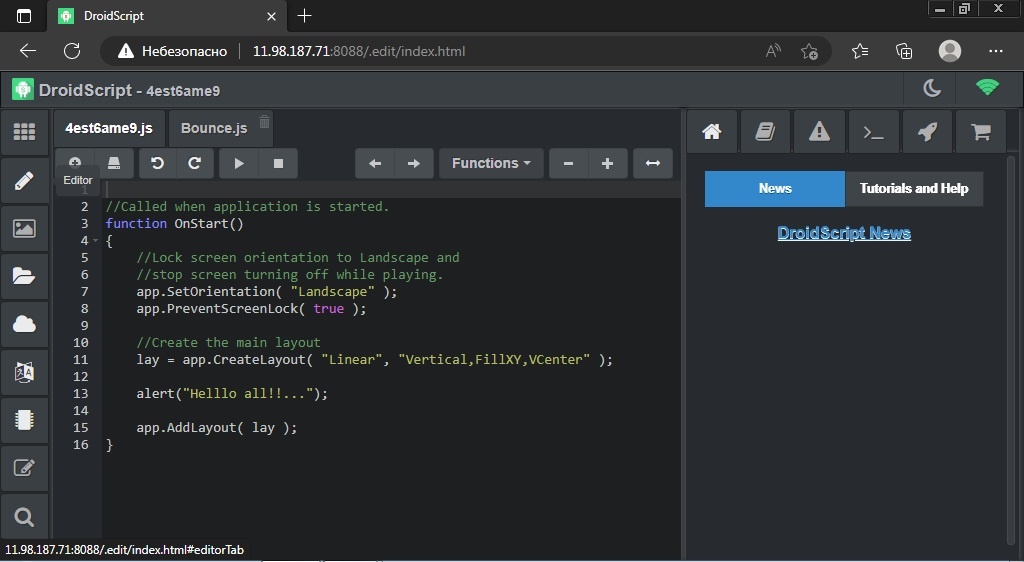Click the function OnStart() line
Viewport: 1024px width, 562px height.
(x=174, y=223)
